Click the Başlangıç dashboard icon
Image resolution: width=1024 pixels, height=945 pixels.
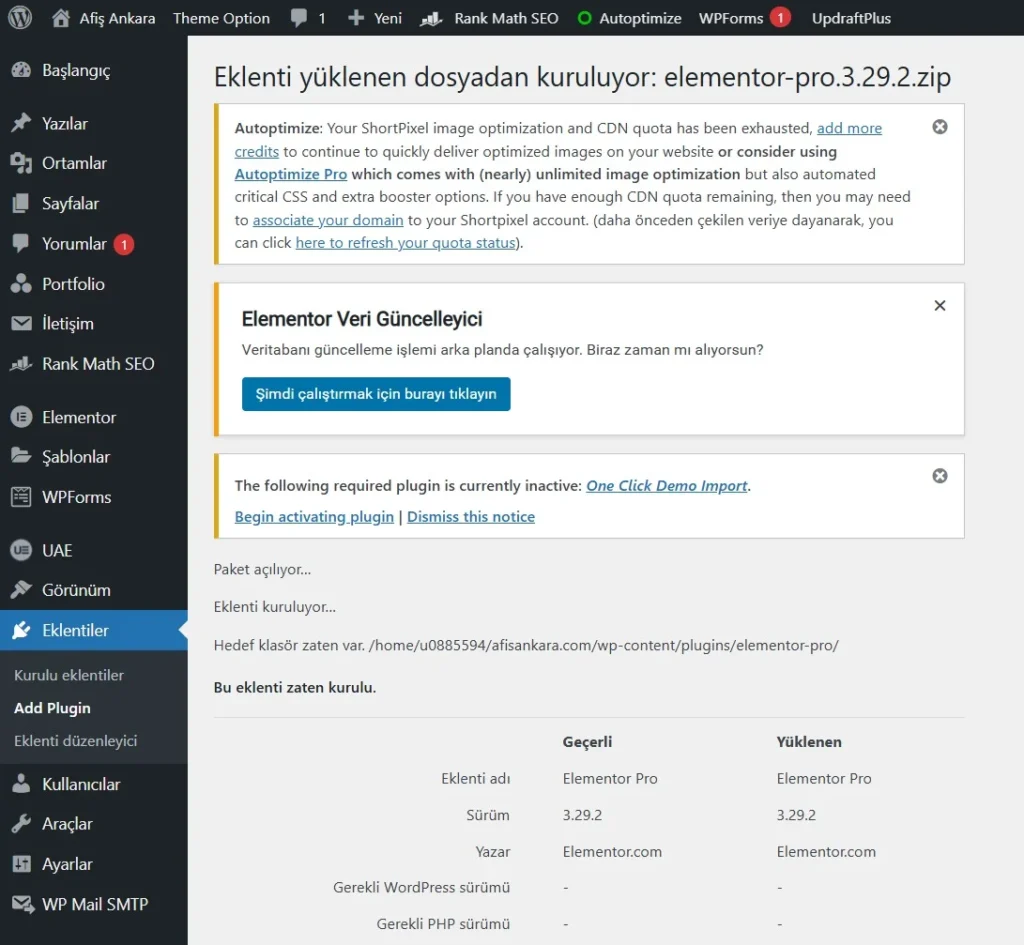point(21,70)
